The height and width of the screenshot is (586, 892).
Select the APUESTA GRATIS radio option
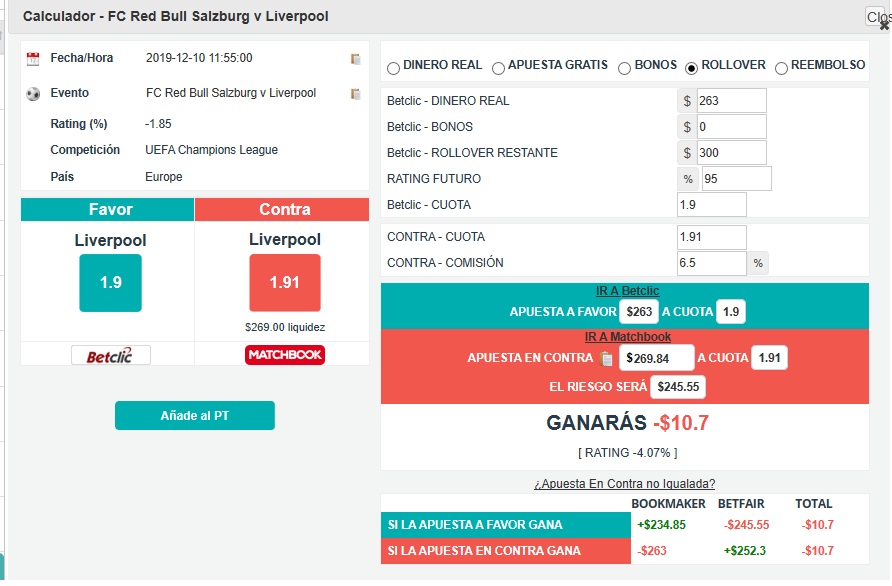tap(498, 68)
